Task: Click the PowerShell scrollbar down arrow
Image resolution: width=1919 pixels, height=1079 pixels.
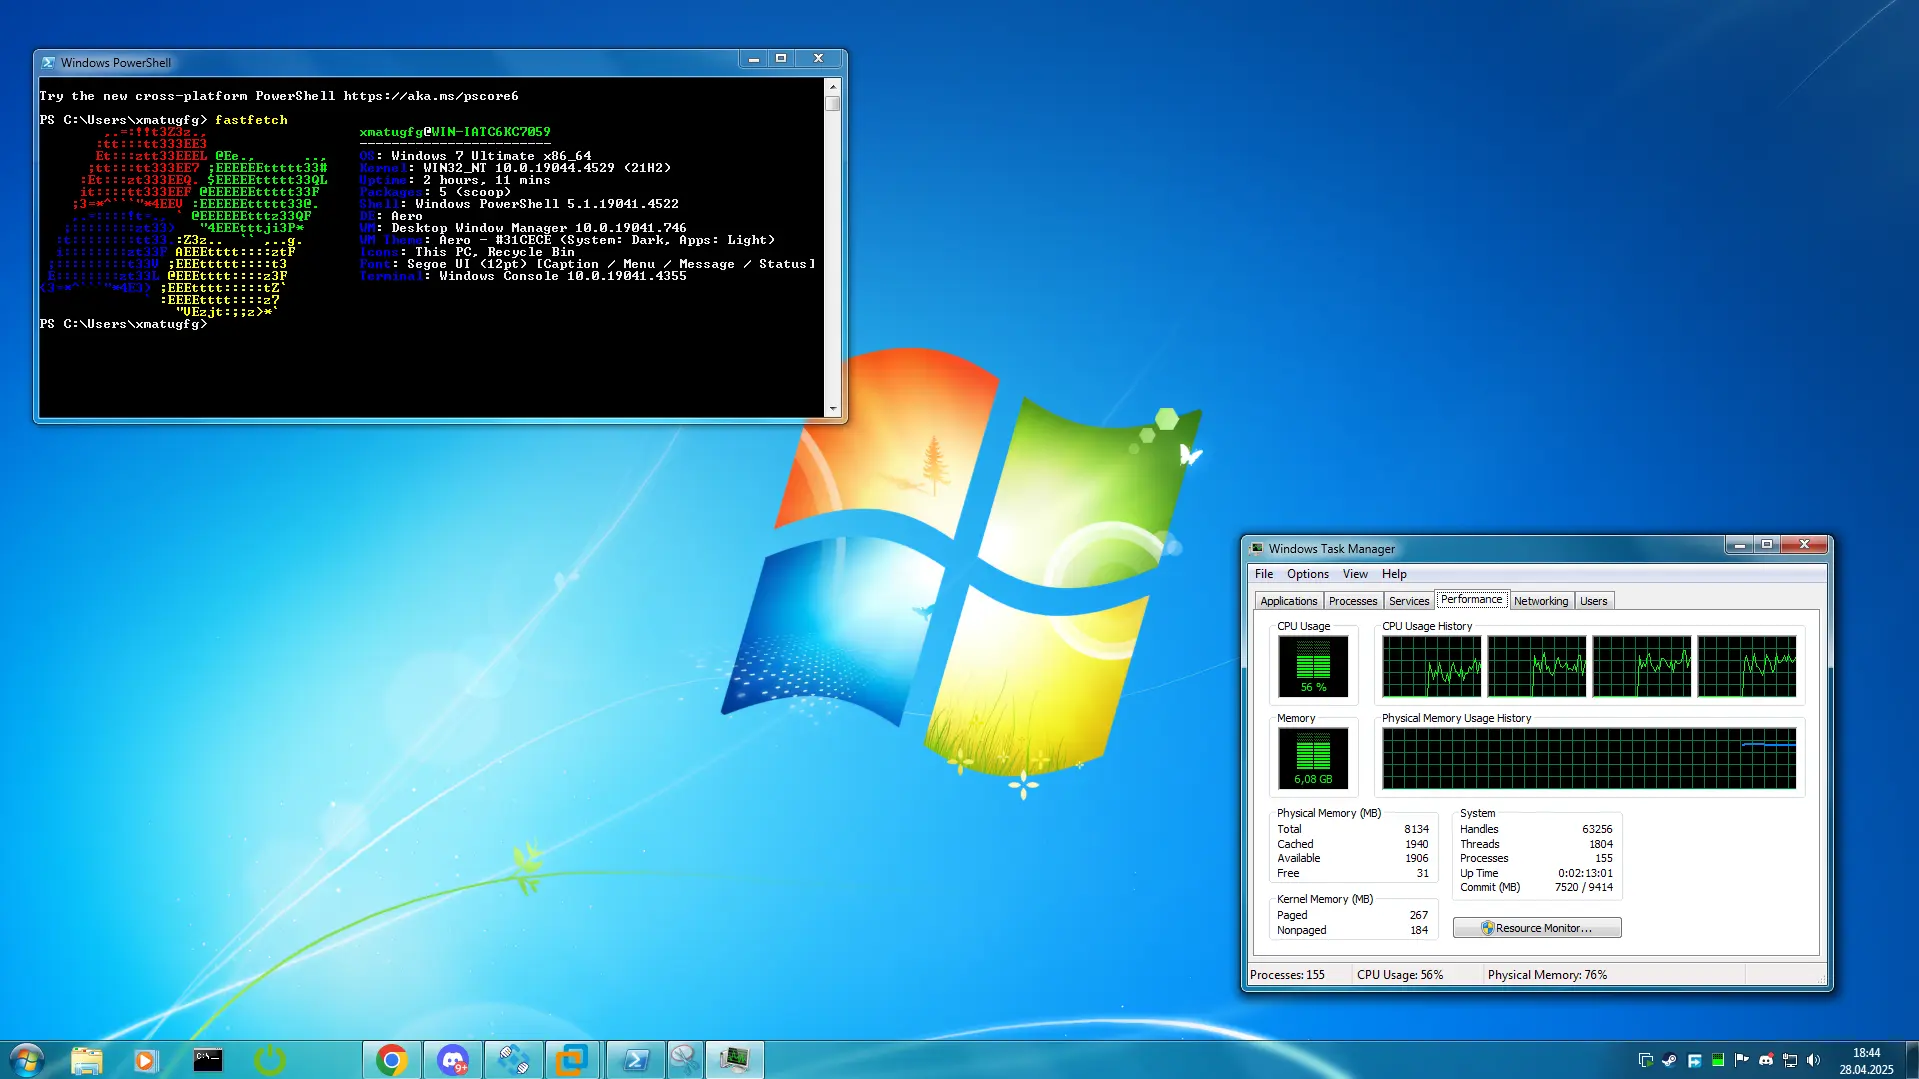Action: coord(832,409)
